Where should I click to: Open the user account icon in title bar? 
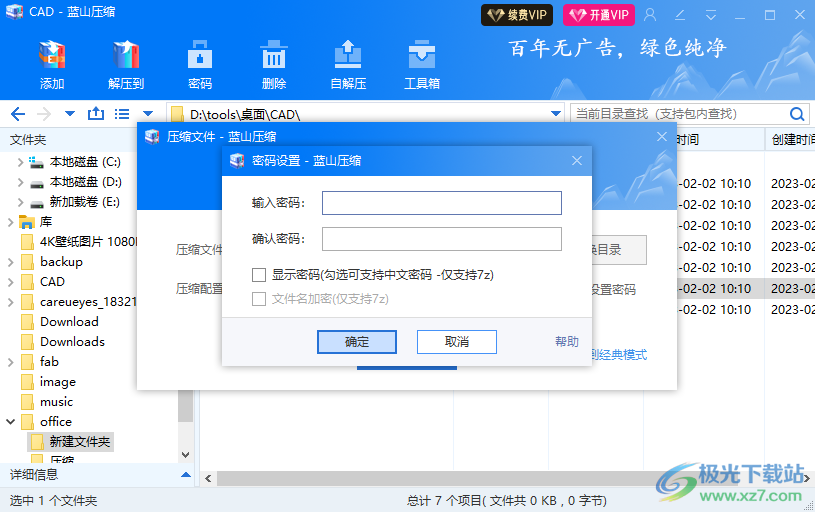[x=650, y=15]
